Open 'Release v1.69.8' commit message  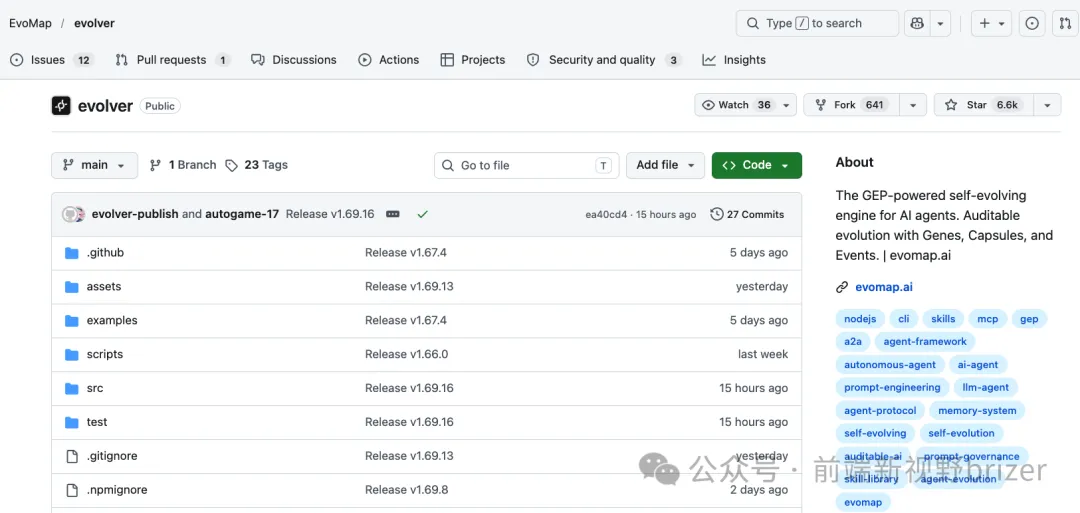[x=406, y=490]
